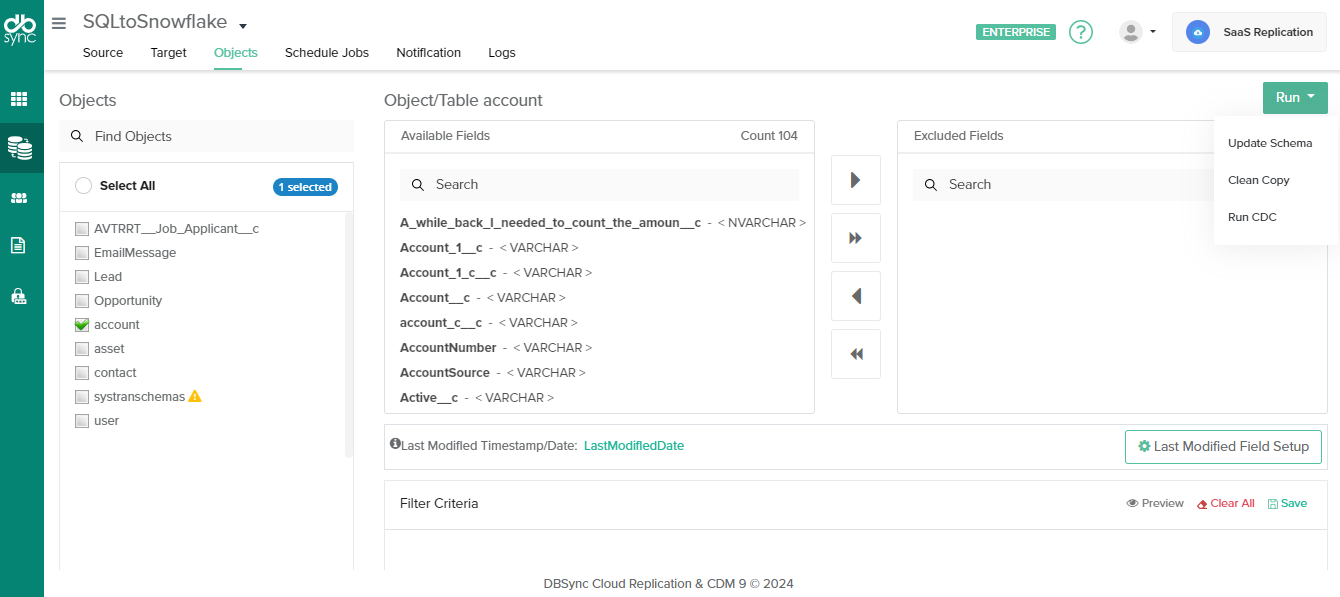The width and height of the screenshot is (1340, 597).
Task: Click the info icon beside Last Modified Timestamp
Action: (395, 444)
